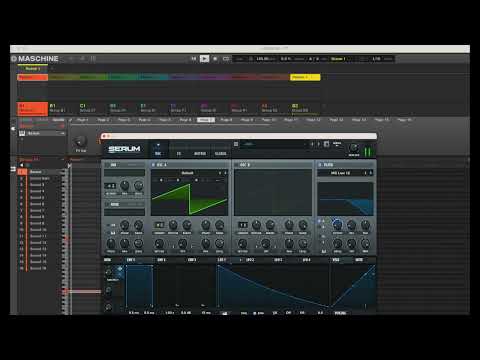Enable the Sub oscillator
480x360 pixels.
click(x=108, y=165)
